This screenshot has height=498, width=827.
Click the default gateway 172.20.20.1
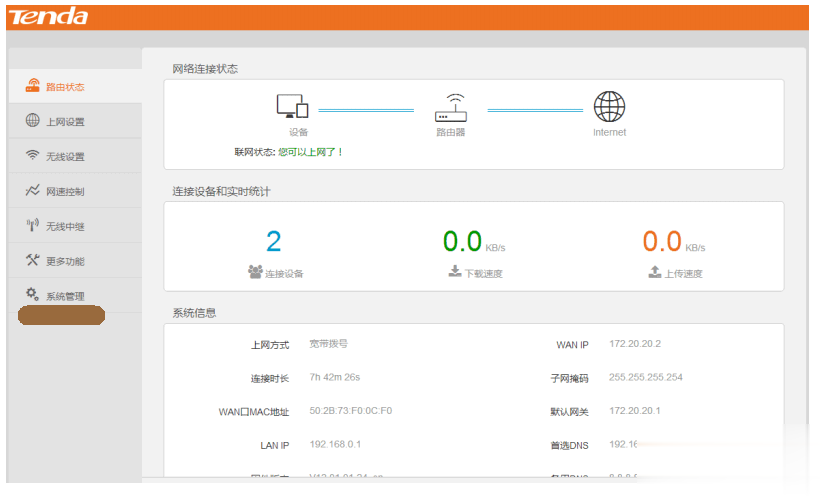[634, 410]
